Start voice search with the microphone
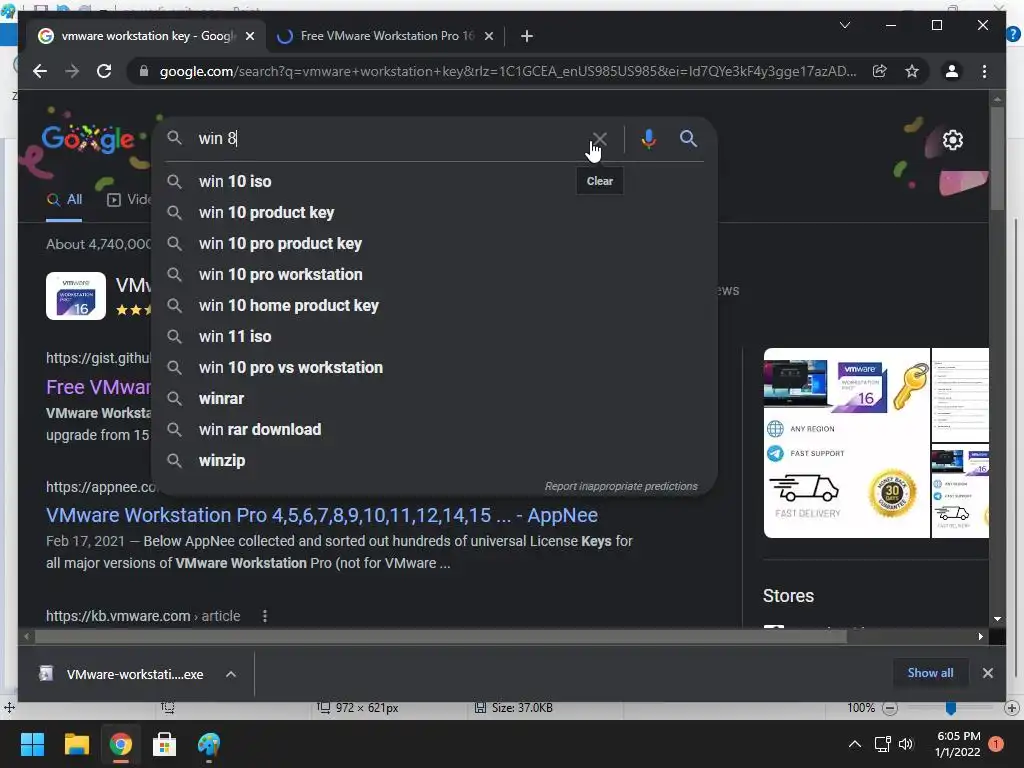 tap(648, 139)
